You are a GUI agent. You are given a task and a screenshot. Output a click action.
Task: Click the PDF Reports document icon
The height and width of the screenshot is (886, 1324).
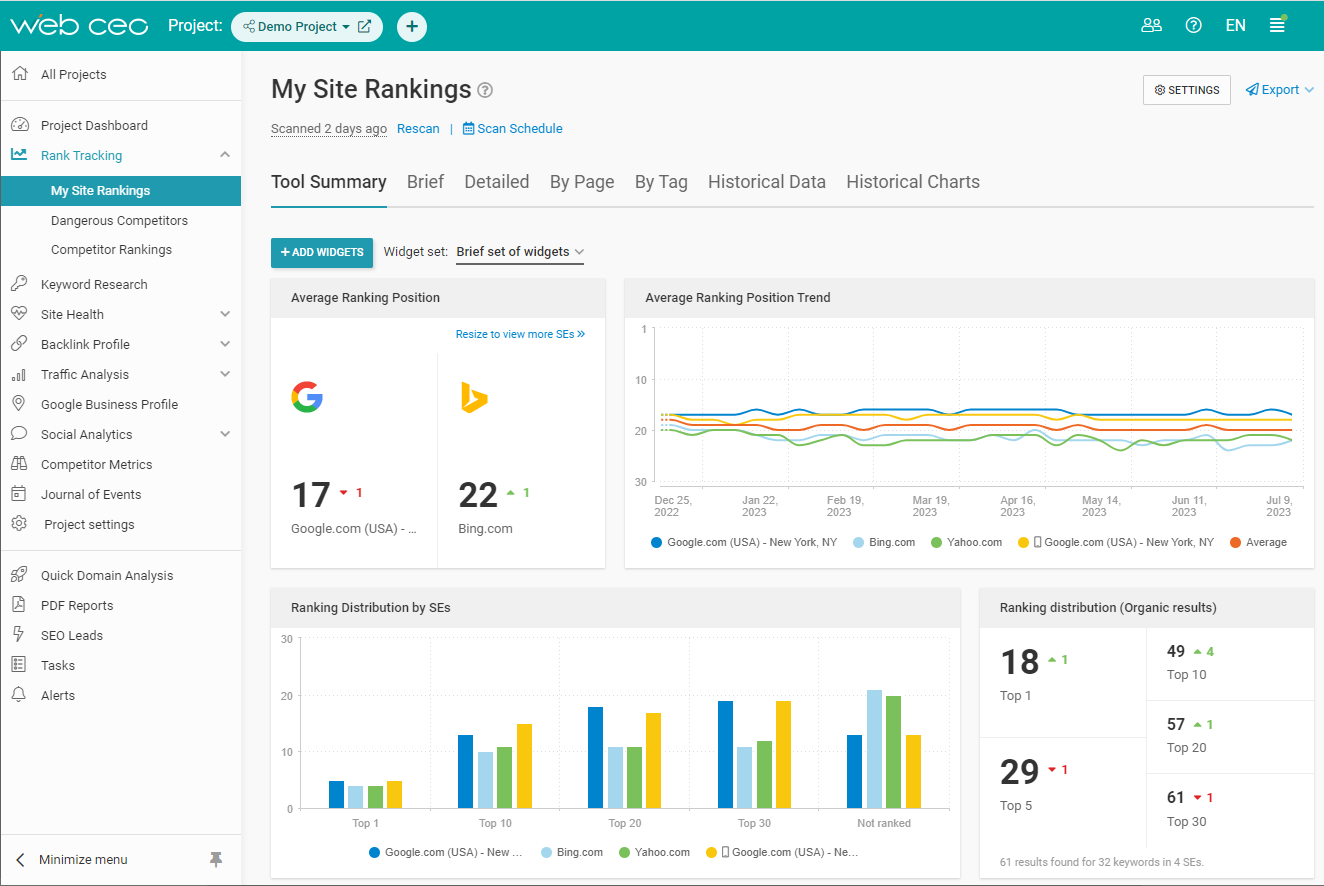click(19, 605)
